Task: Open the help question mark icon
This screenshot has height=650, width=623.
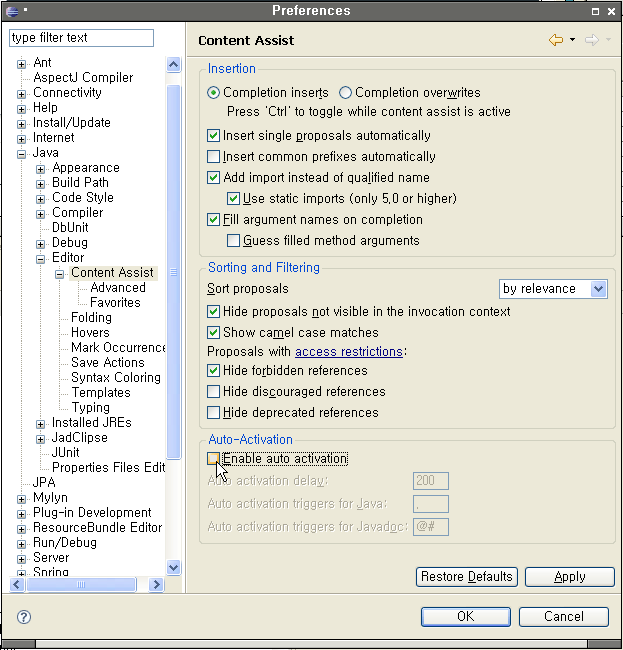Action: click(24, 617)
